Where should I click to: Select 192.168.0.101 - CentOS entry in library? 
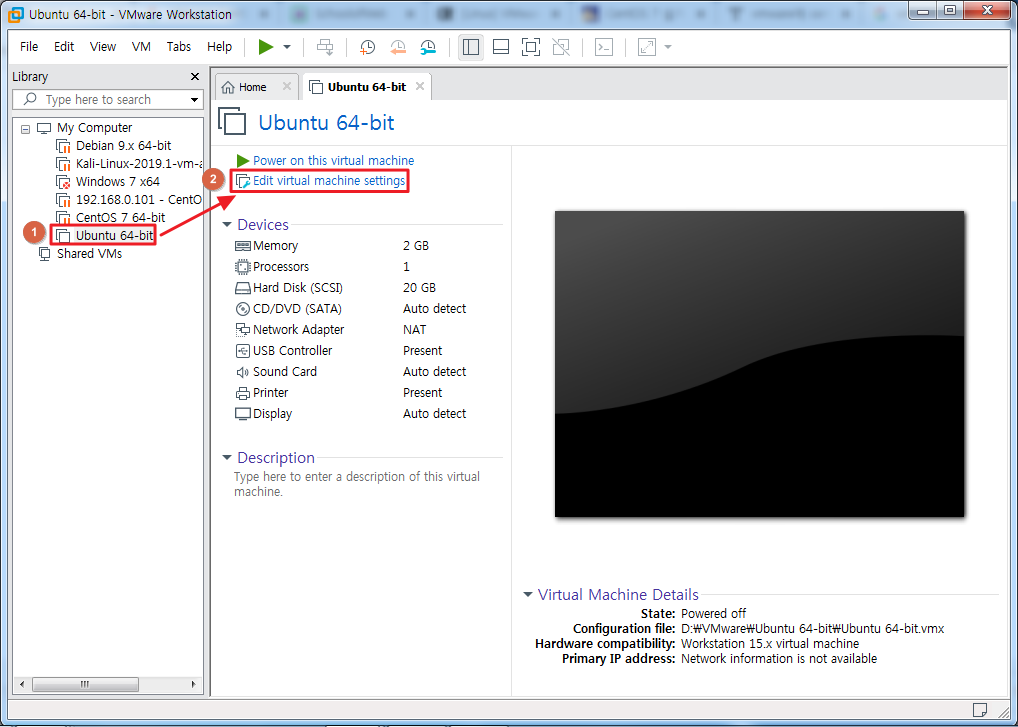click(130, 199)
